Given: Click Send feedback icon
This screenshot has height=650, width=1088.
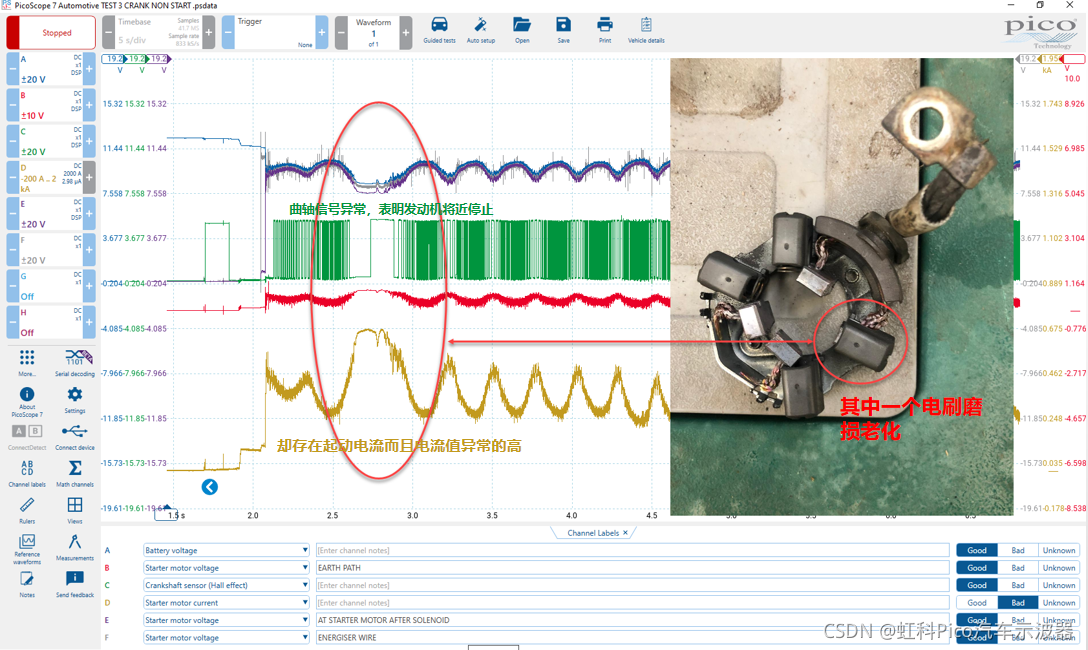Looking at the screenshot, I should point(75,583).
